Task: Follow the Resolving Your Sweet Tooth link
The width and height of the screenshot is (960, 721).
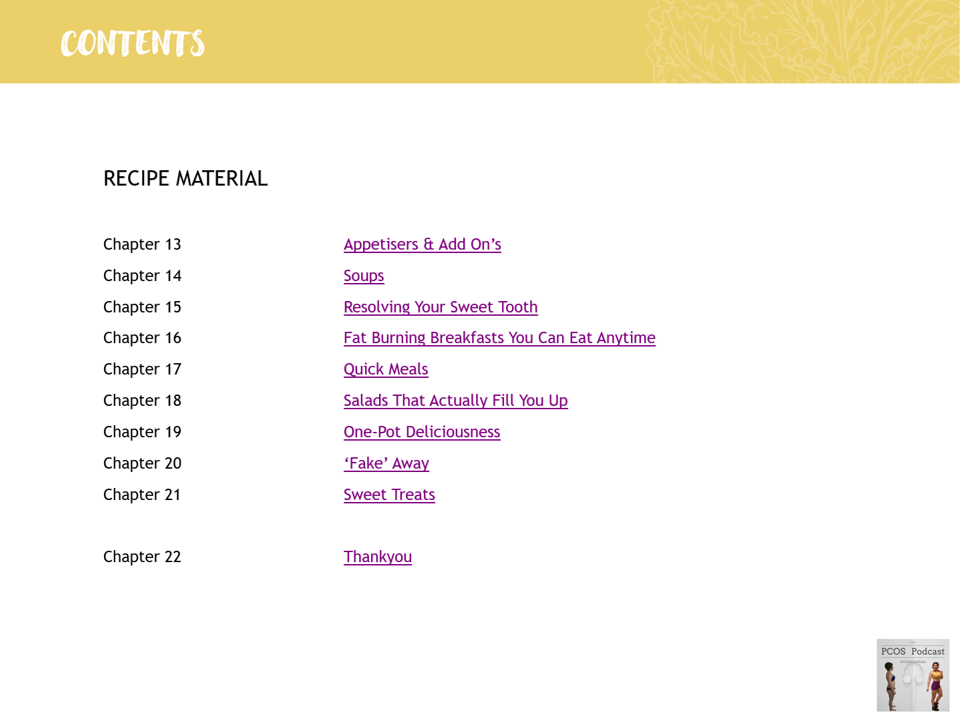Action: click(440, 307)
